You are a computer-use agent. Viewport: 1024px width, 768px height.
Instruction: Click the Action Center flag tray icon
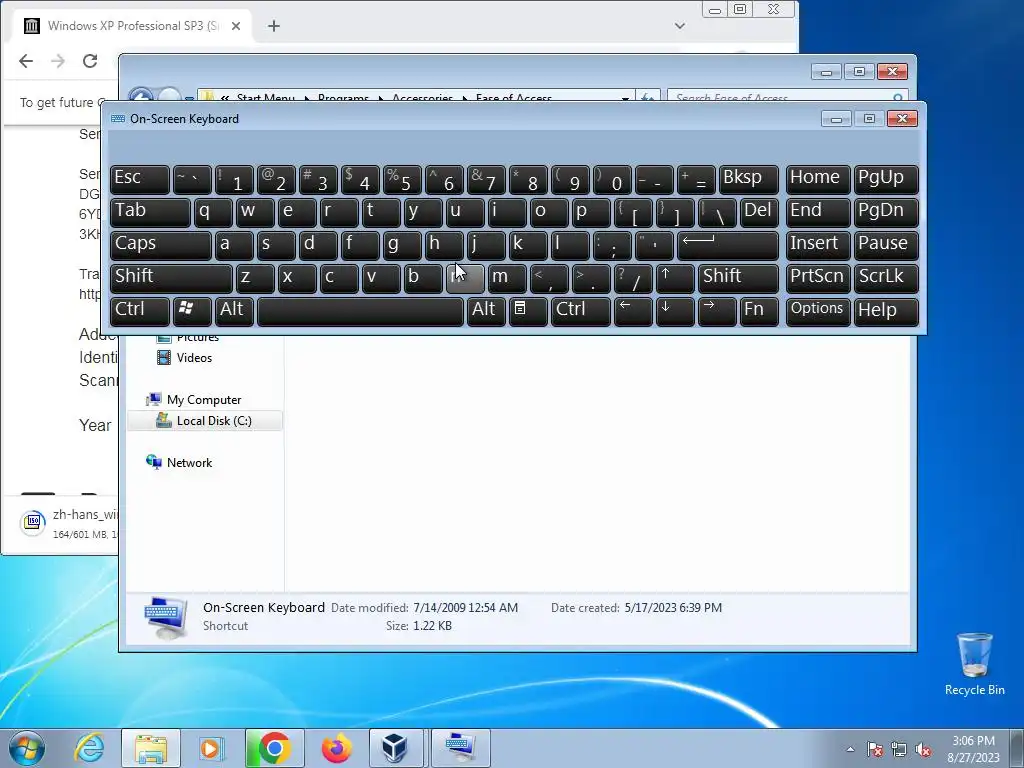coord(875,749)
